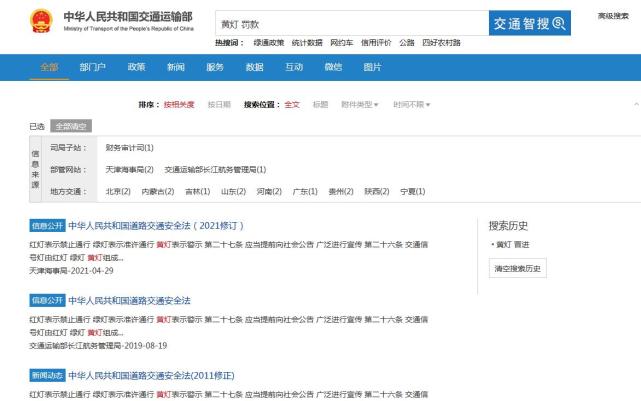Click 信息公开 tag on the 2021修订 result
Screen dimensions: 641x401
tap(47, 226)
